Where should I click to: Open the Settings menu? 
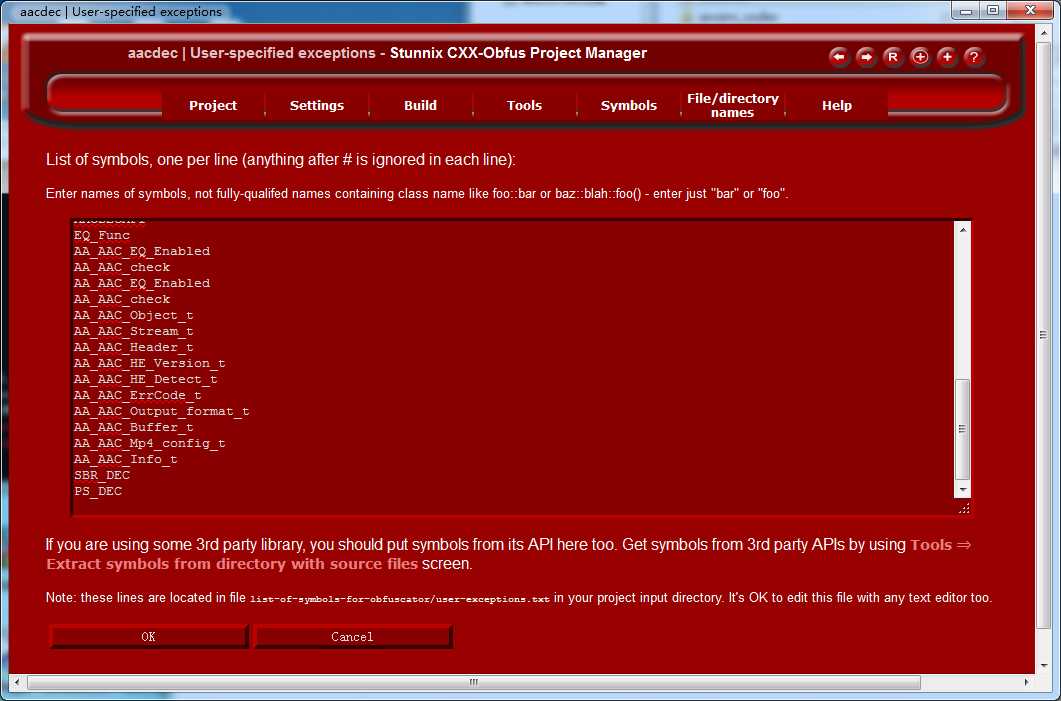pos(317,106)
